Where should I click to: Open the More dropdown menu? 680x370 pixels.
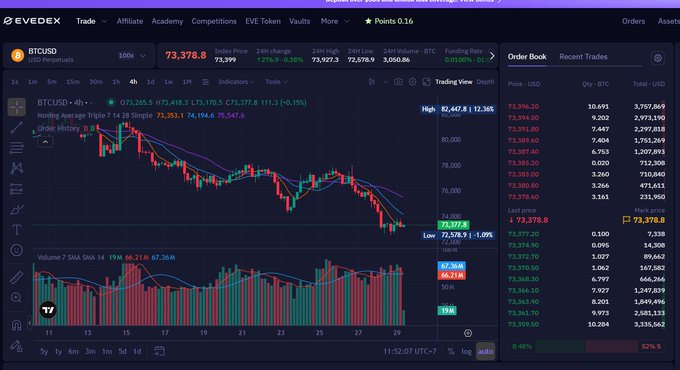(x=335, y=21)
